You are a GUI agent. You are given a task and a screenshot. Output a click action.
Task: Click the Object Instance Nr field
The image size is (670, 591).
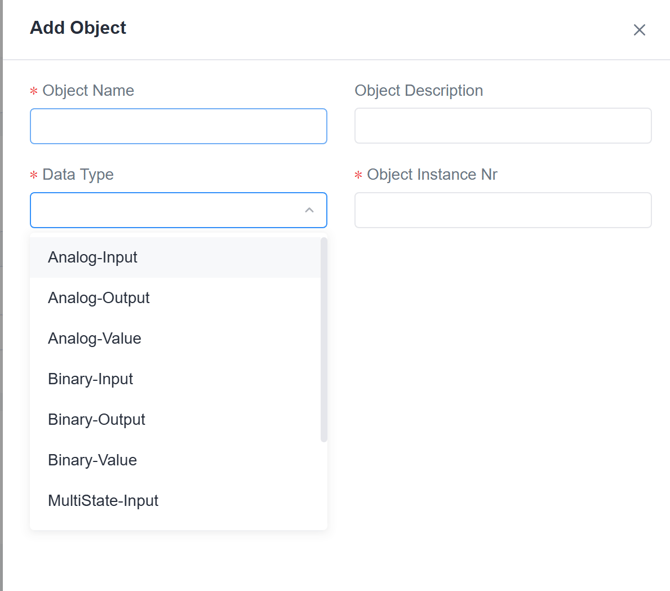[502, 210]
